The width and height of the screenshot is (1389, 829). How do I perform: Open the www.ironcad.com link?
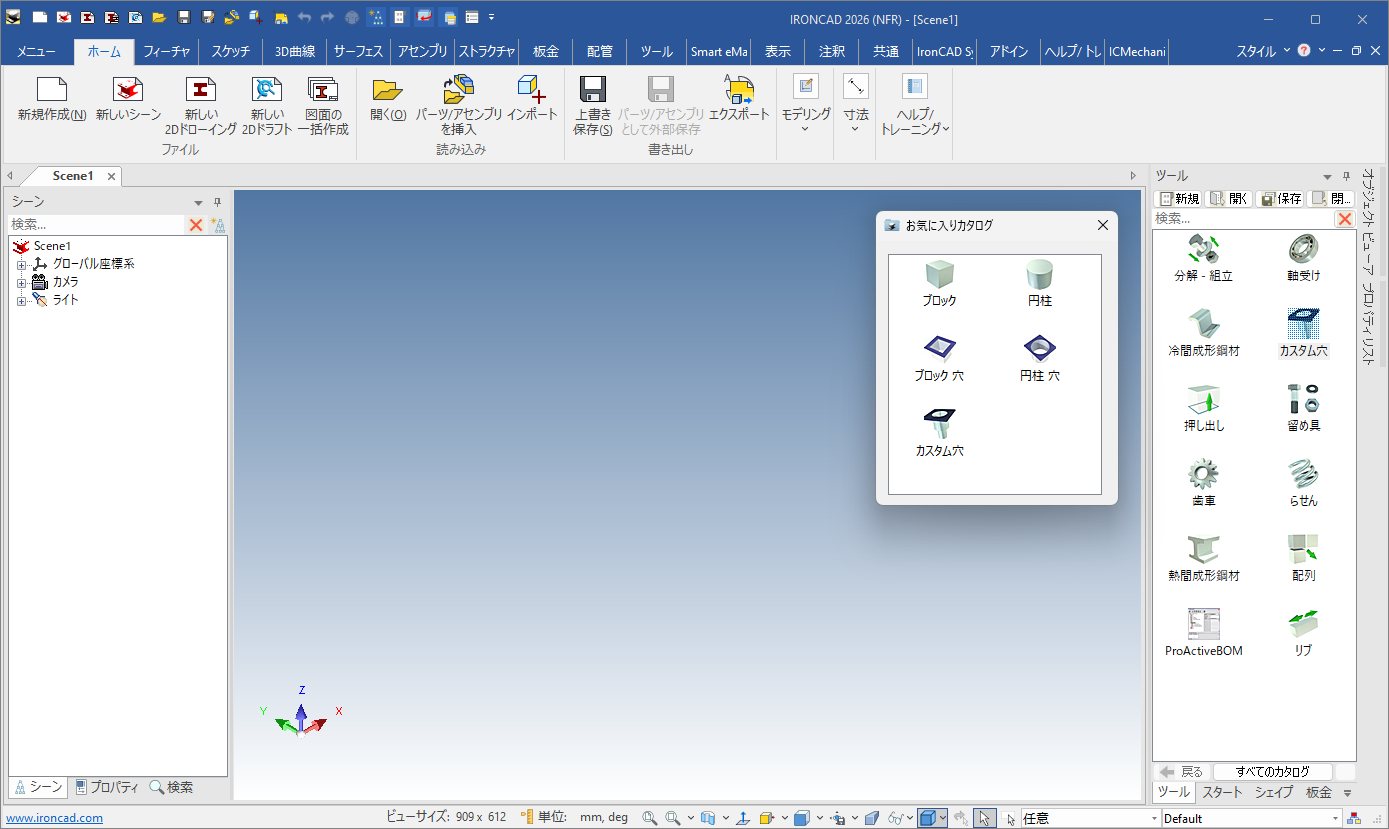pos(54,818)
